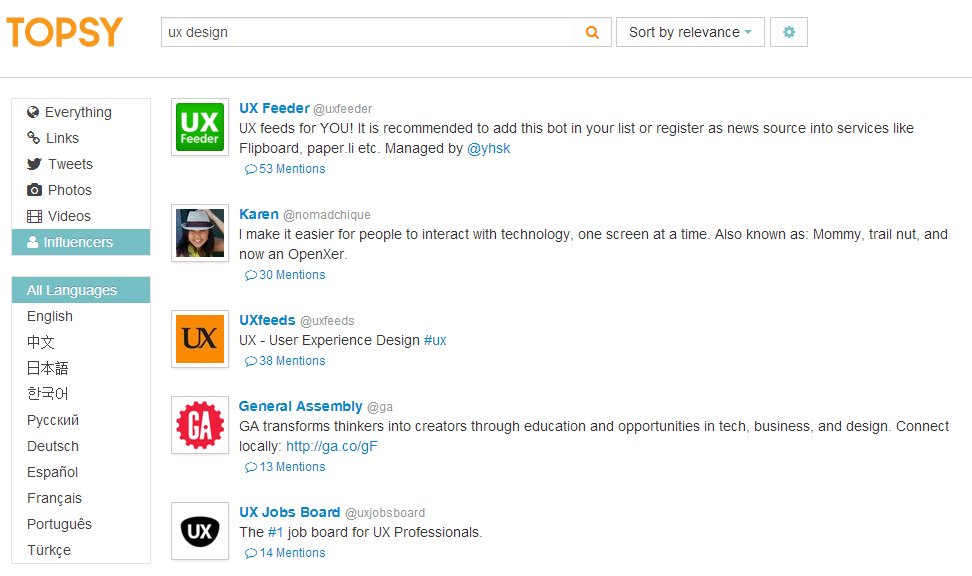Focus the ux design search field
Viewport: 972px width, 576px height.
pyautogui.click(x=366, y=32)
